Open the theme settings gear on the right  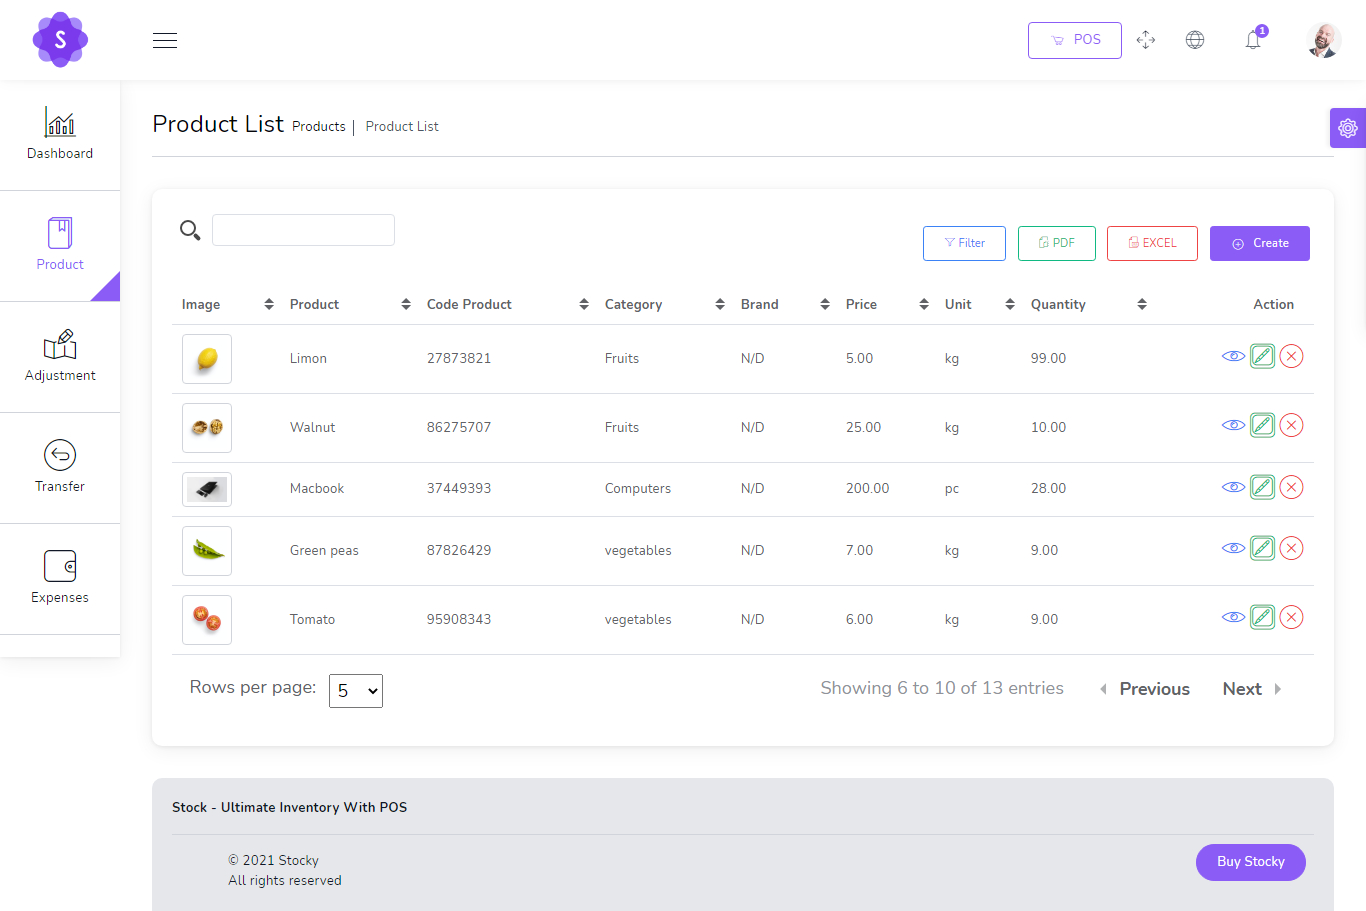click(x=1347, y=128)
